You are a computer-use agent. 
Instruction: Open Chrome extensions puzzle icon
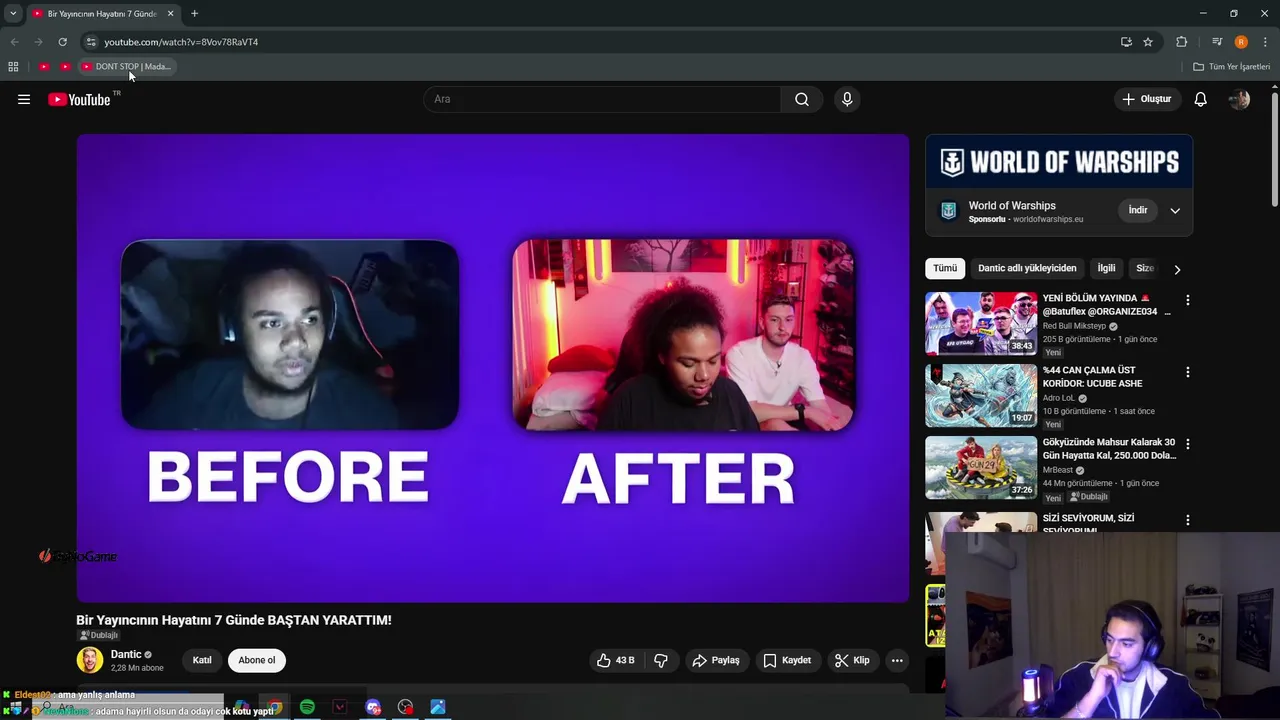coord(1182,42)
